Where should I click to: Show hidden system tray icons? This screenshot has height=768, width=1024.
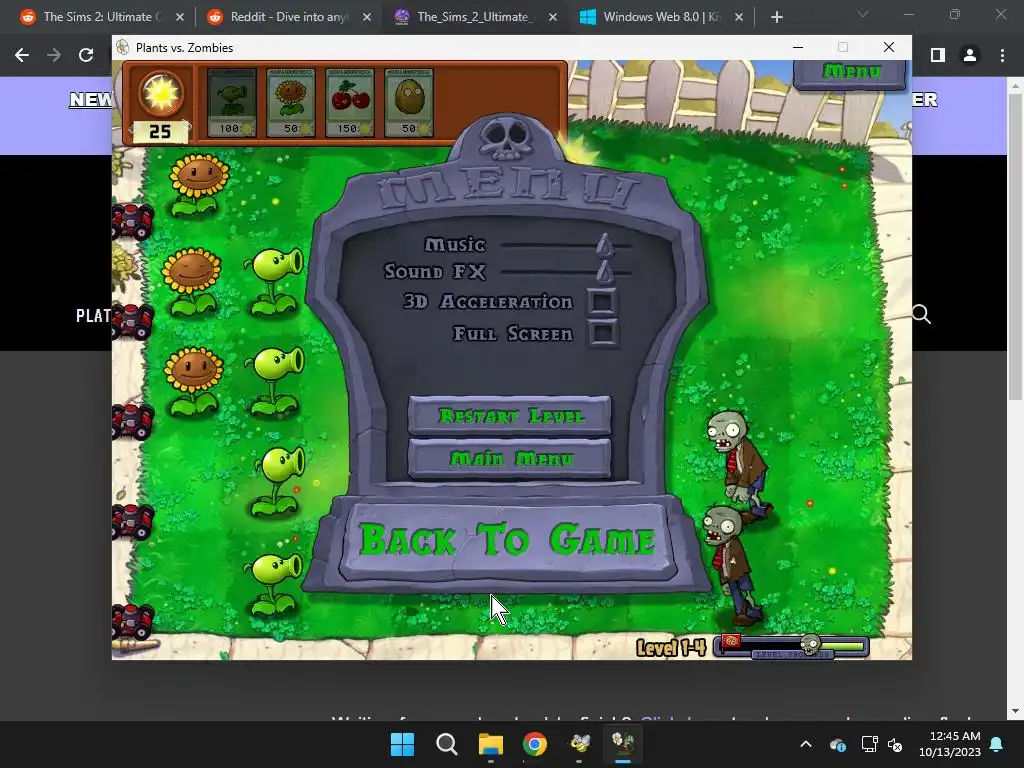pyautogui.click(x=806, y=744)
